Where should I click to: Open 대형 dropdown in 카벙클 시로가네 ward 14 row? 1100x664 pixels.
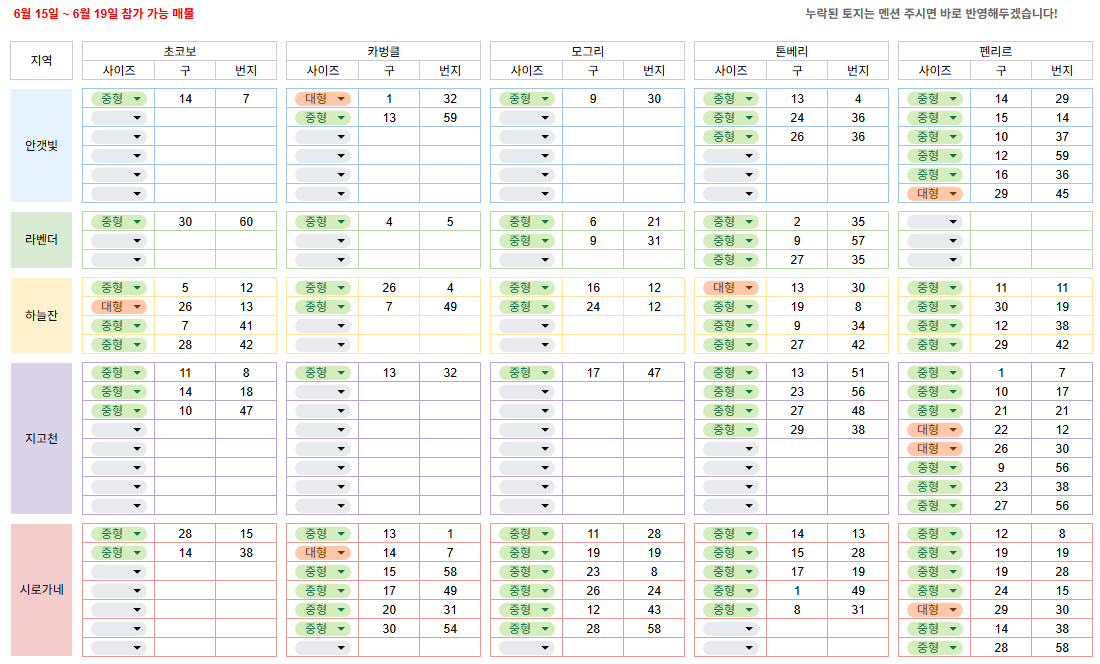tap(323, 553)
